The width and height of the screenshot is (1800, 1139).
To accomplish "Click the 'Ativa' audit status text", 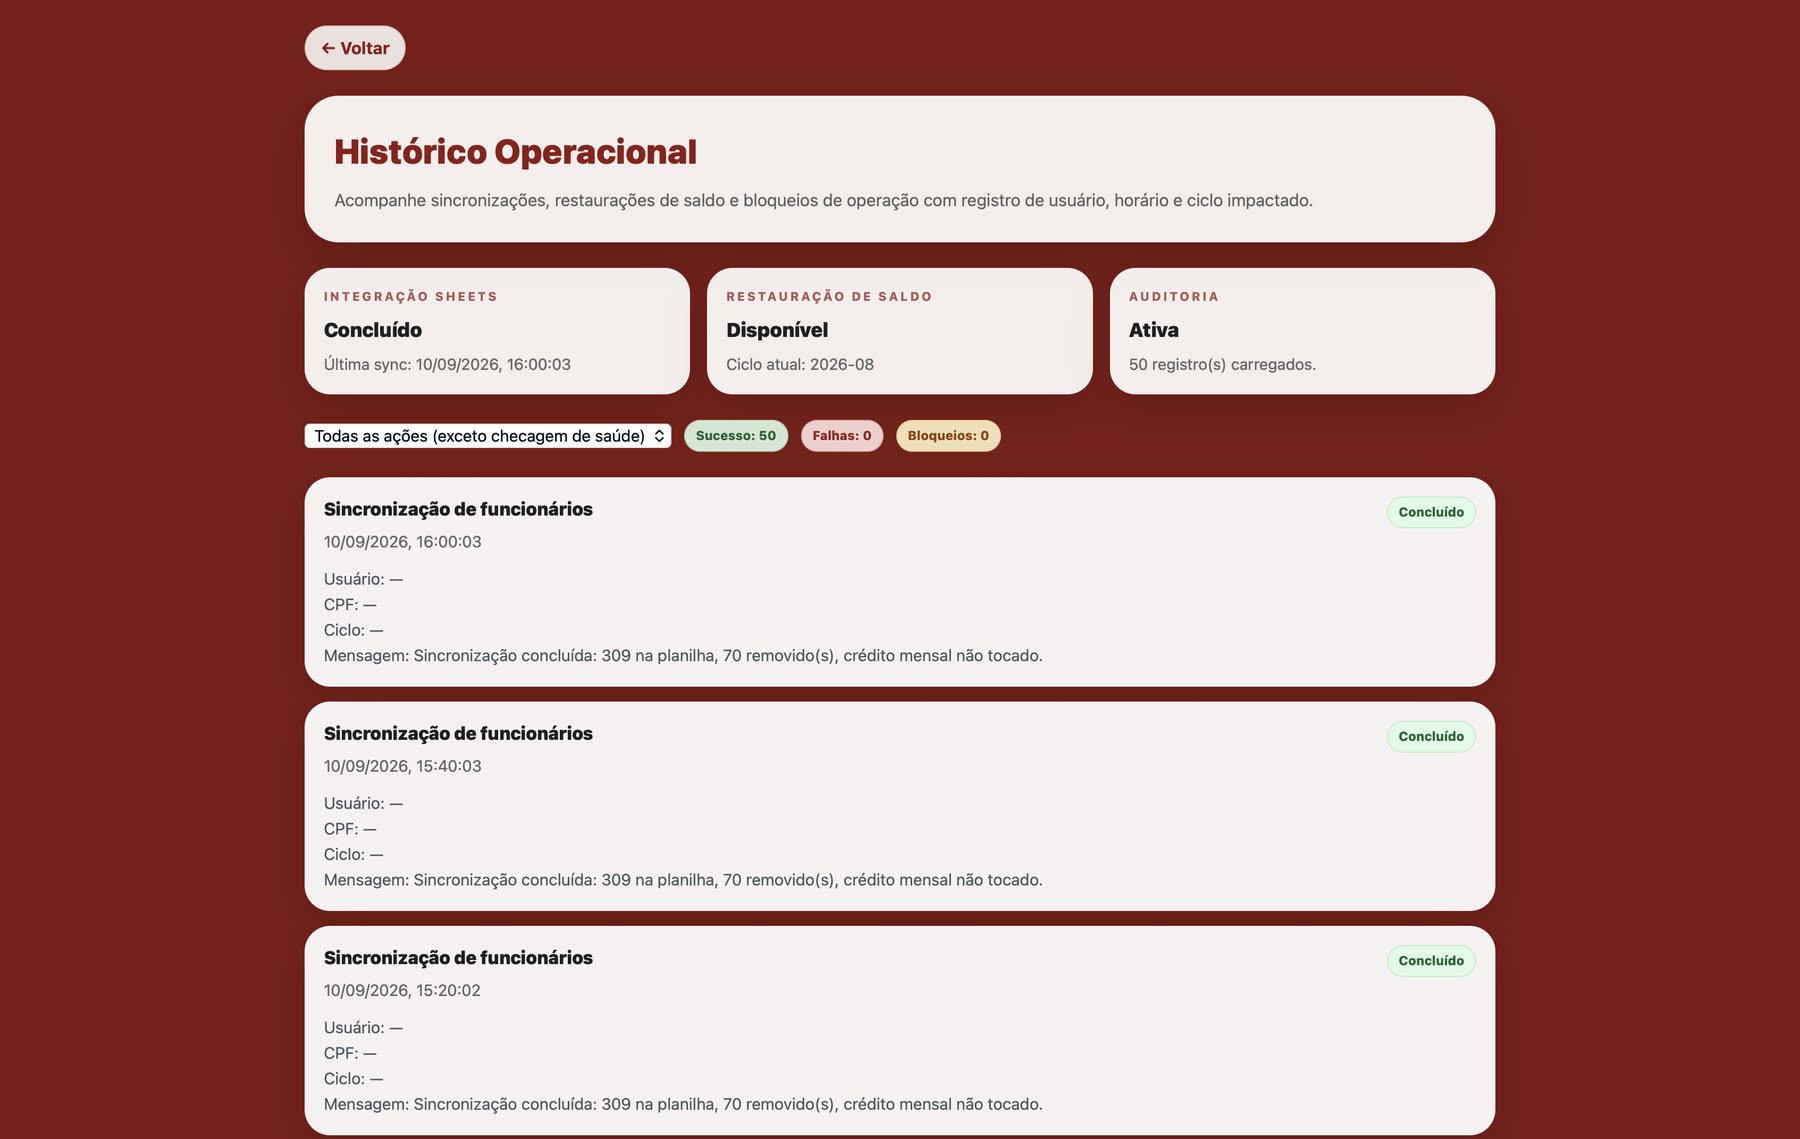I will [x=1154, y=330].
